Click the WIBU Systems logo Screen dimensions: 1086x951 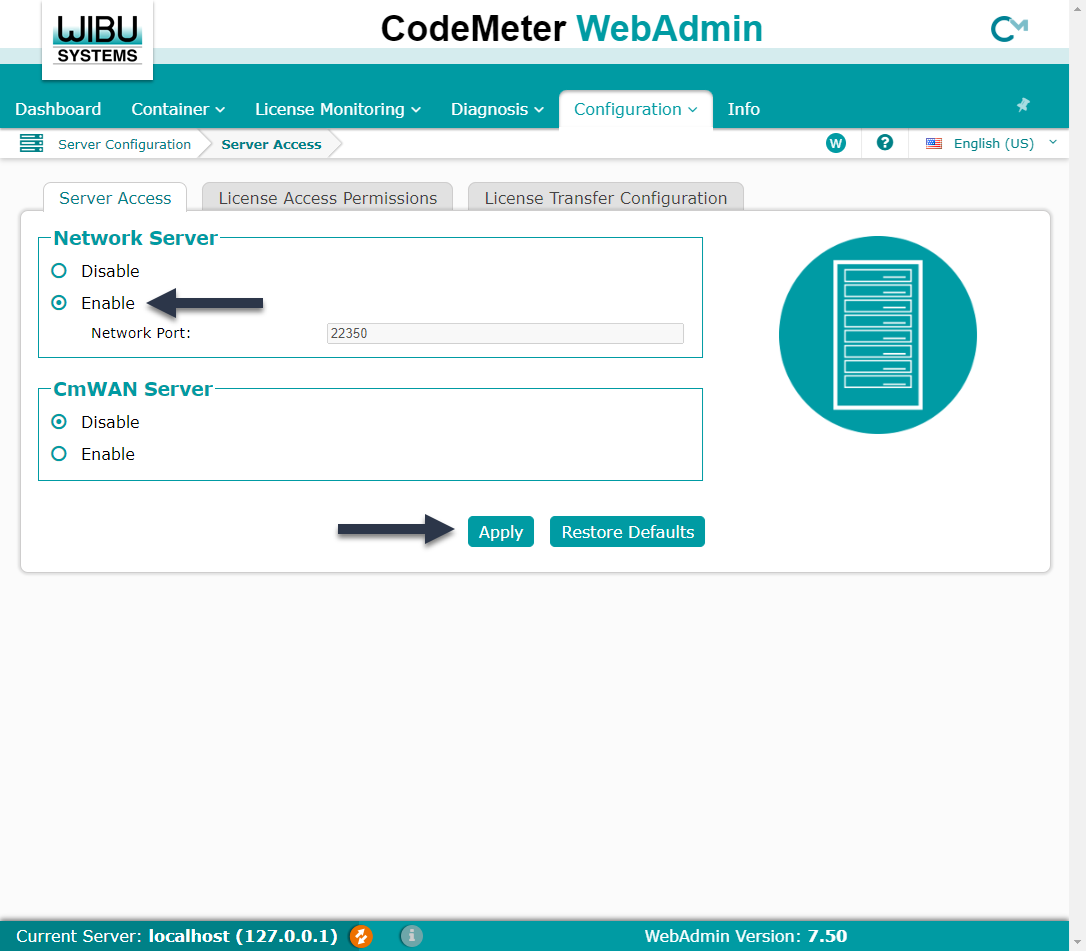point(98,40)
